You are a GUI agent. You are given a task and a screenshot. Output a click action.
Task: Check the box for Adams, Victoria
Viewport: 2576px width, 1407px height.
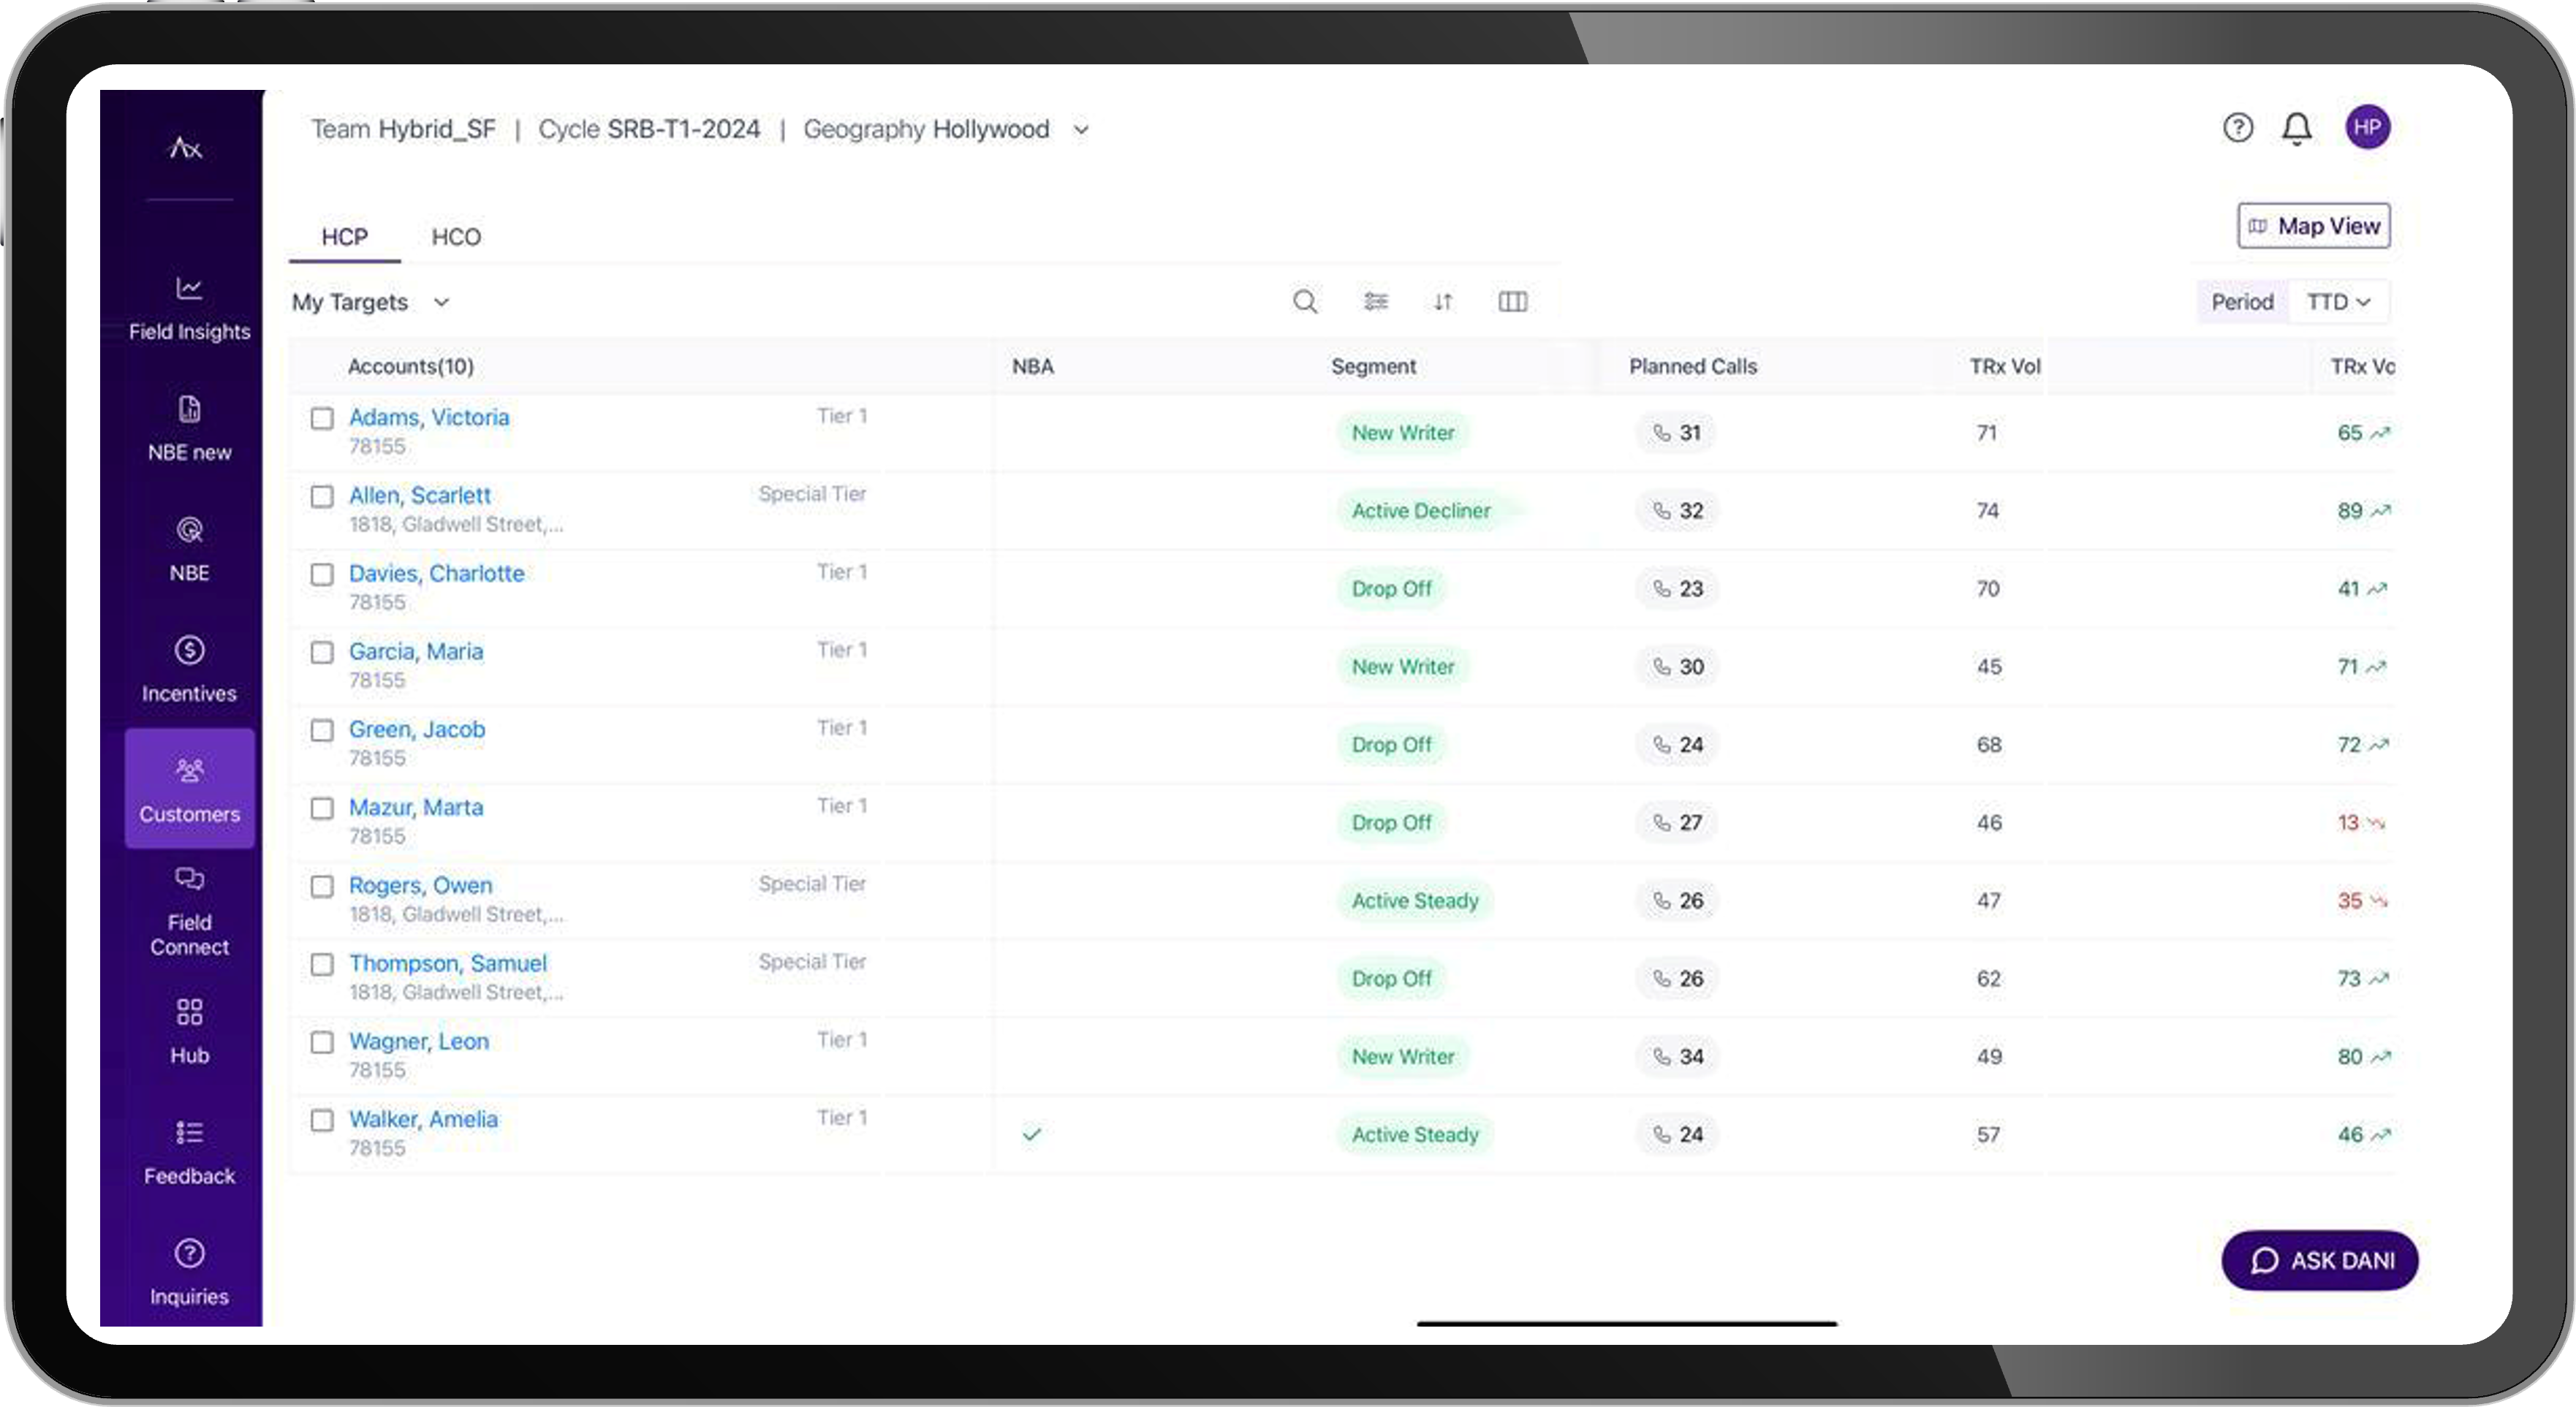(x=322, y=418)
